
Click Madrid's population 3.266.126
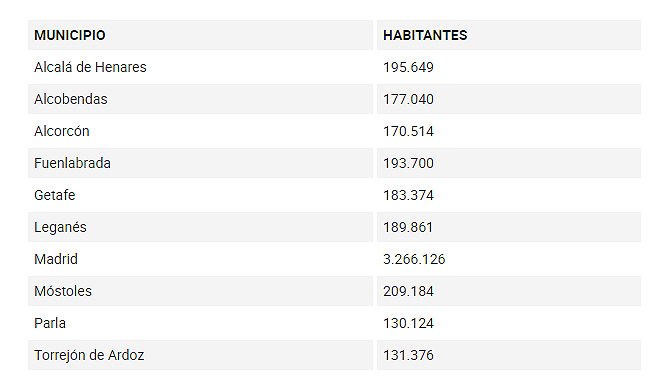414,259
